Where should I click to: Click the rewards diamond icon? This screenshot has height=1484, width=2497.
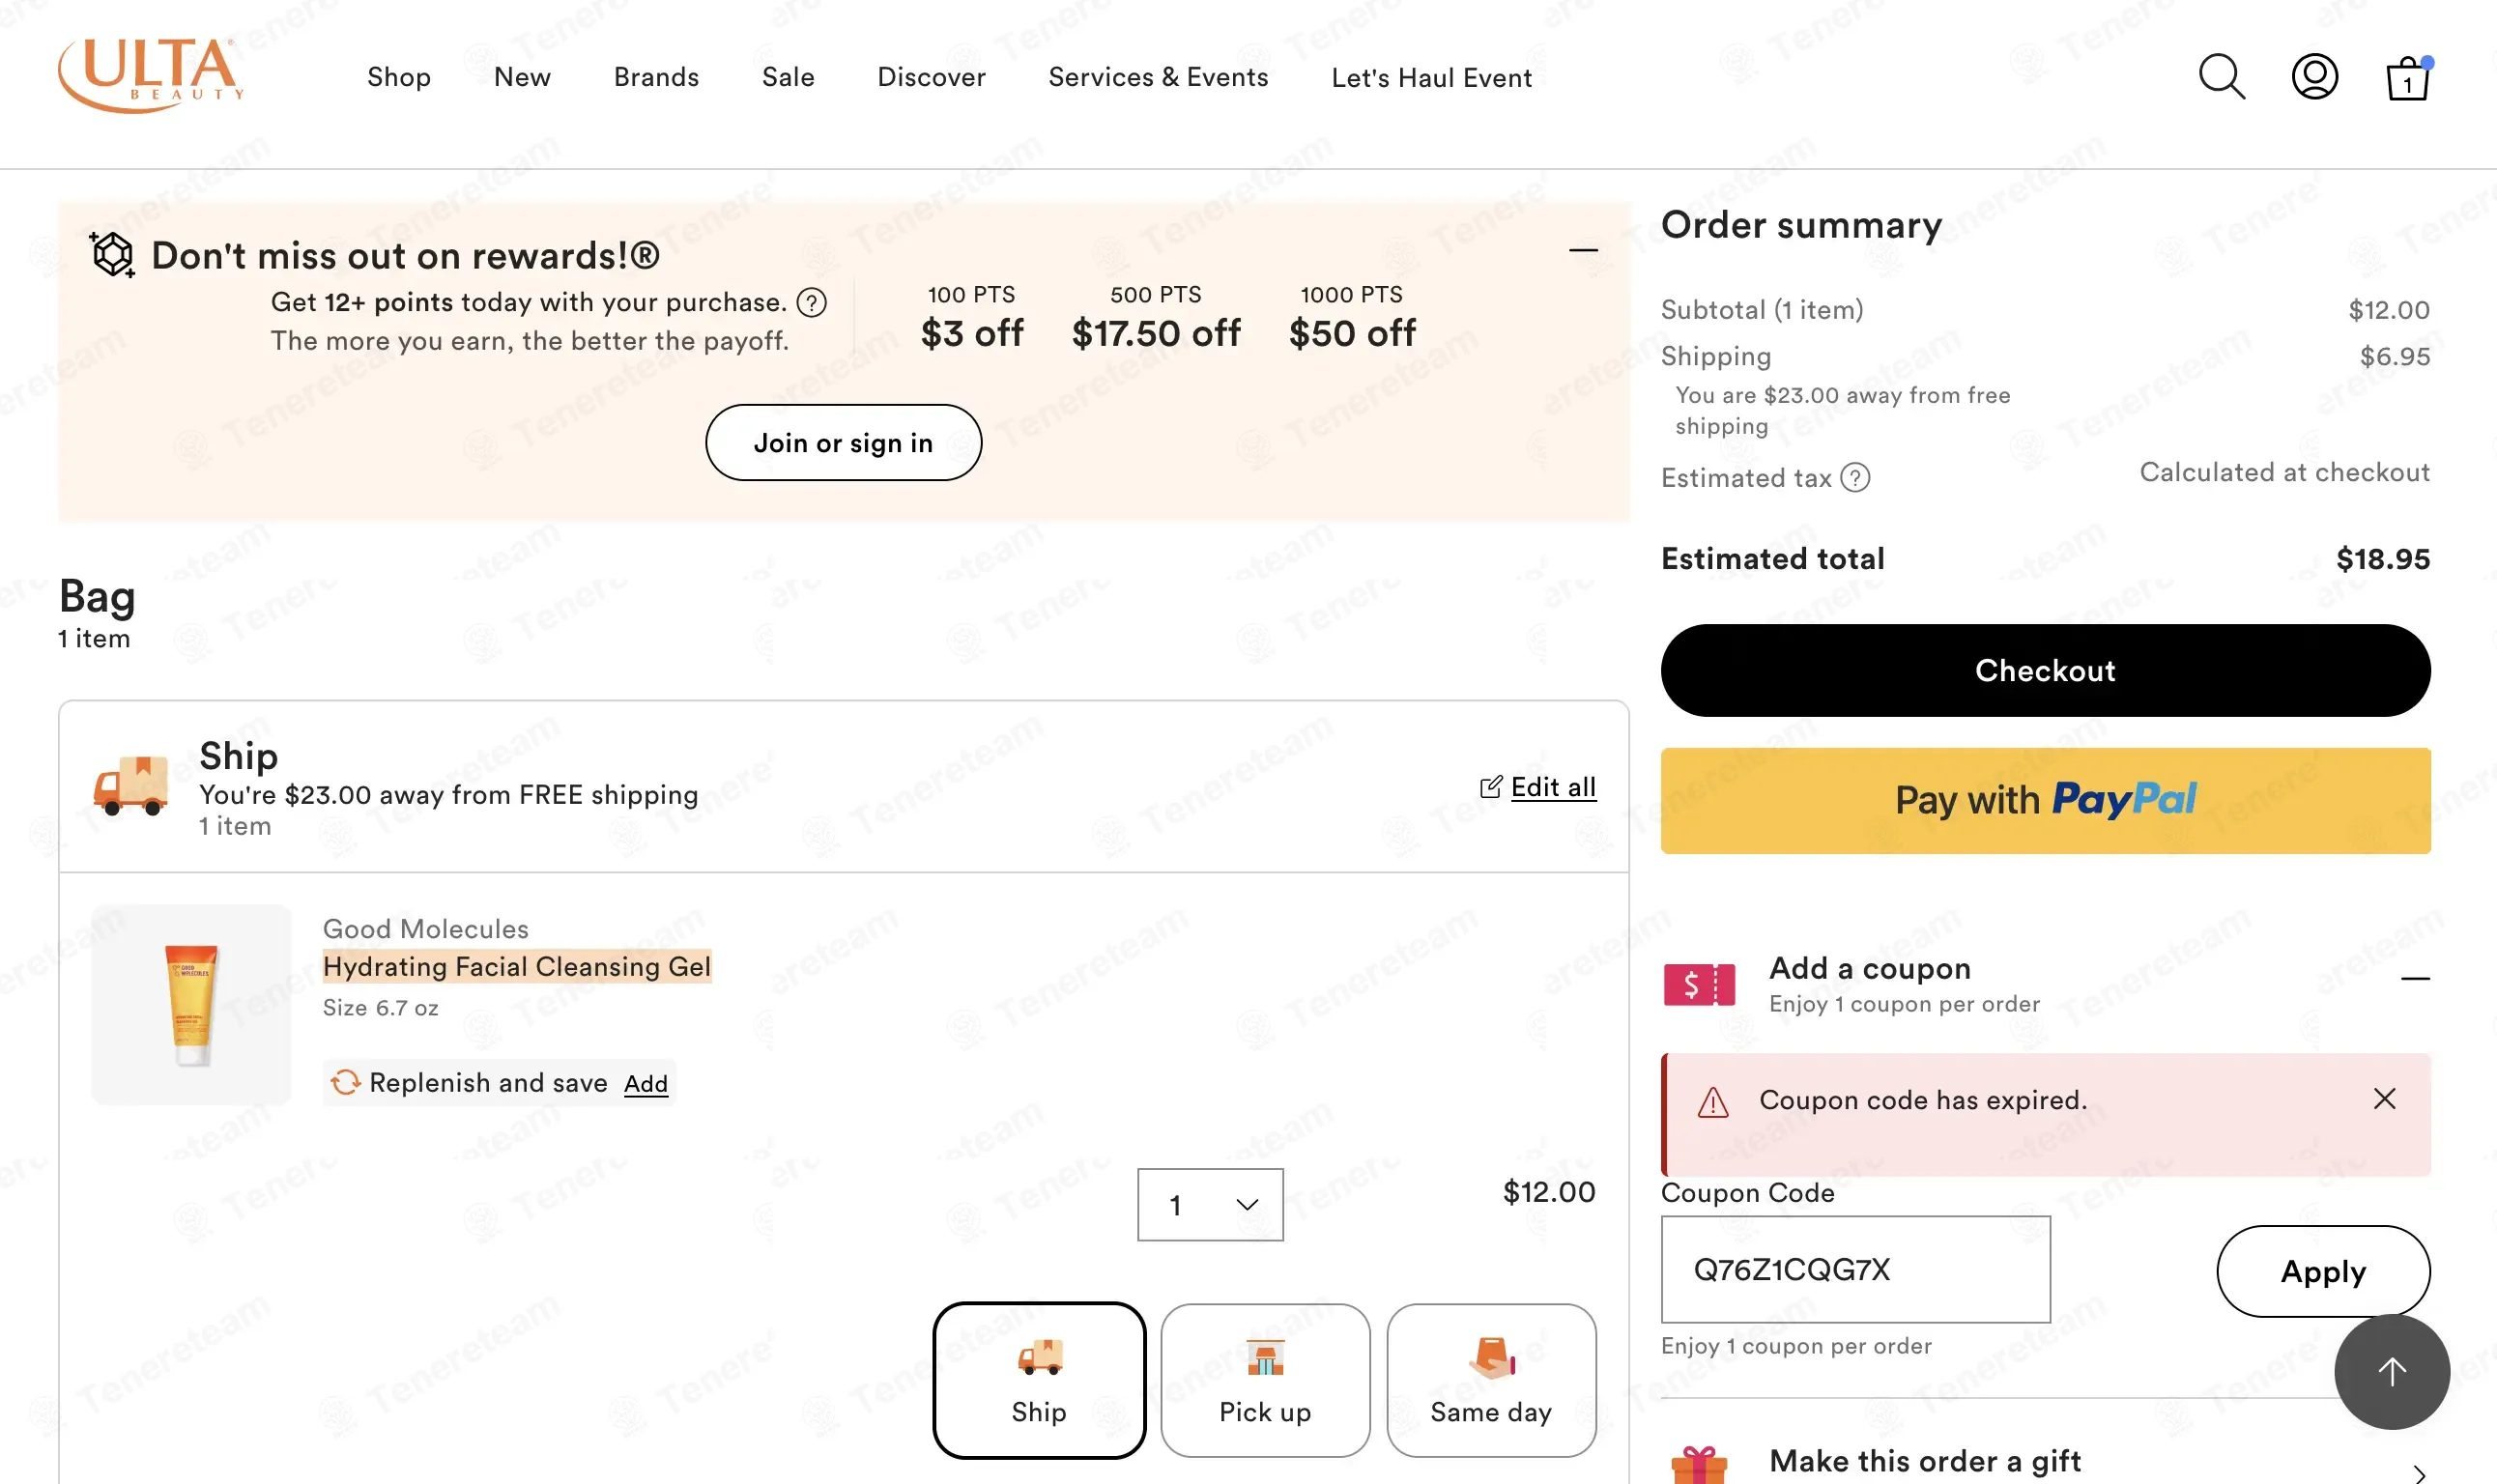click(112, 254)
